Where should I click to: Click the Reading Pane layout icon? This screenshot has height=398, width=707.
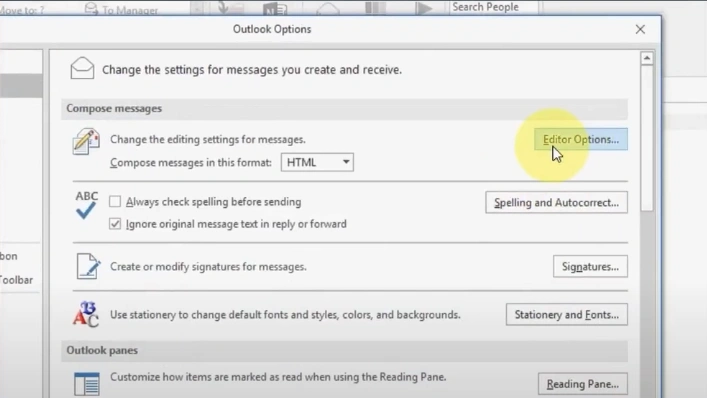pyautogui.click(x=87, y=384)
